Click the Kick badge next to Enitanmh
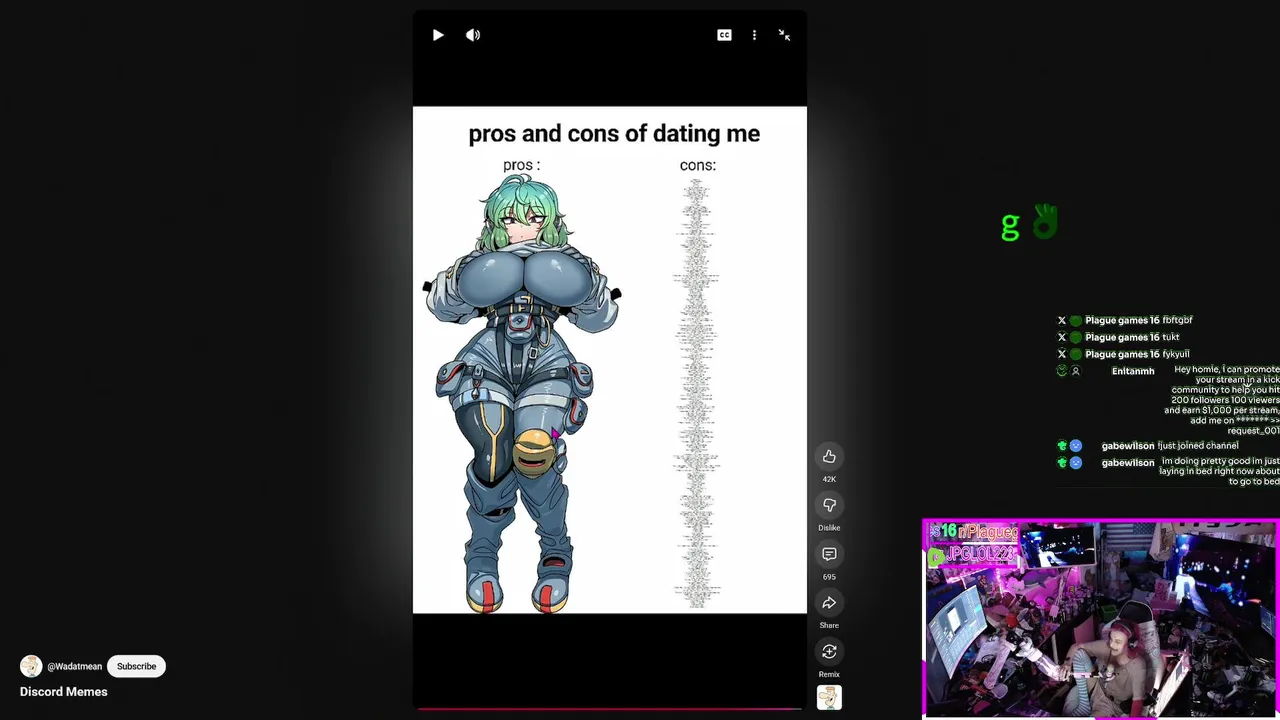 (x=1062, y=371)
